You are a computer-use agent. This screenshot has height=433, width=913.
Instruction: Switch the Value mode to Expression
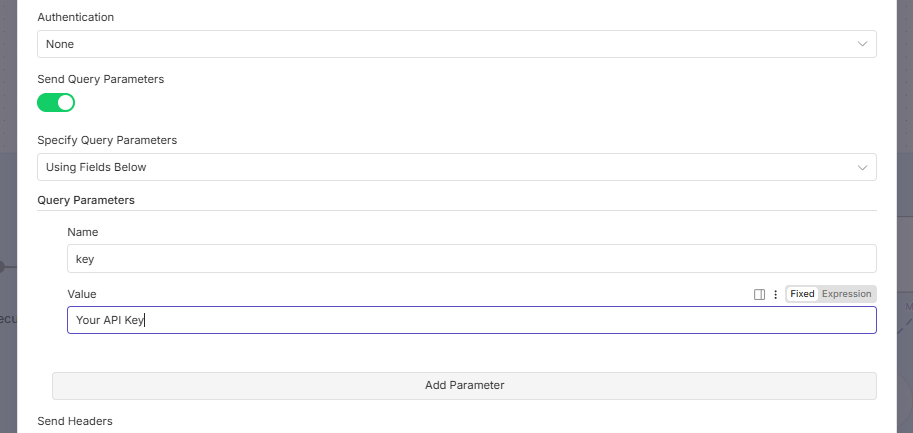846,294
